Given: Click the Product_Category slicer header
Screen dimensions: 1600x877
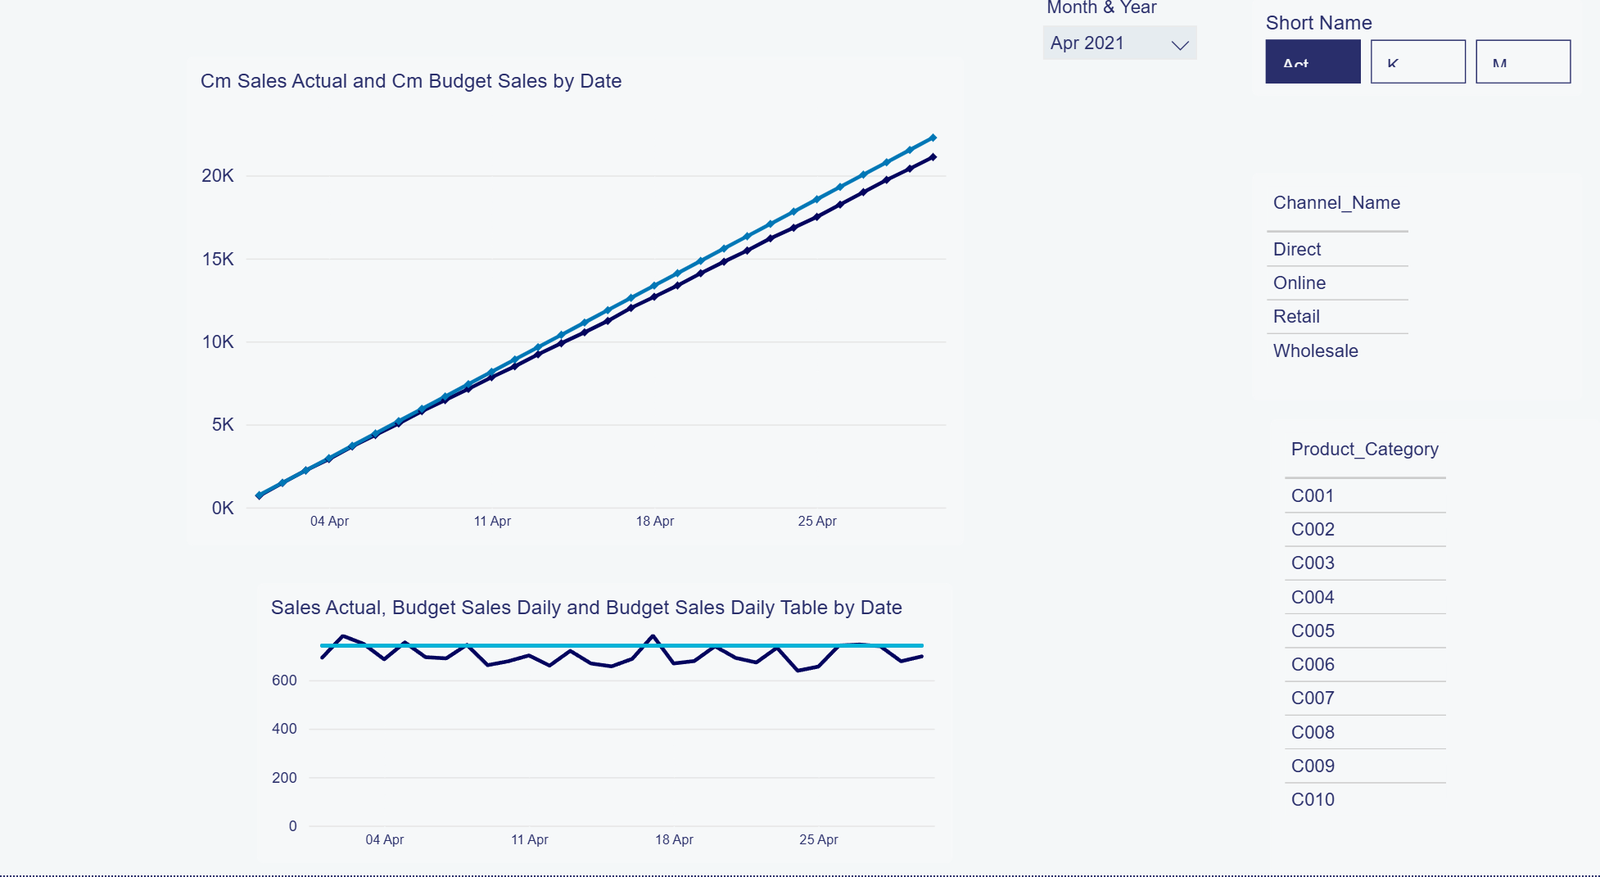Looking at the screenshot, I should [x=1365, y=449].
